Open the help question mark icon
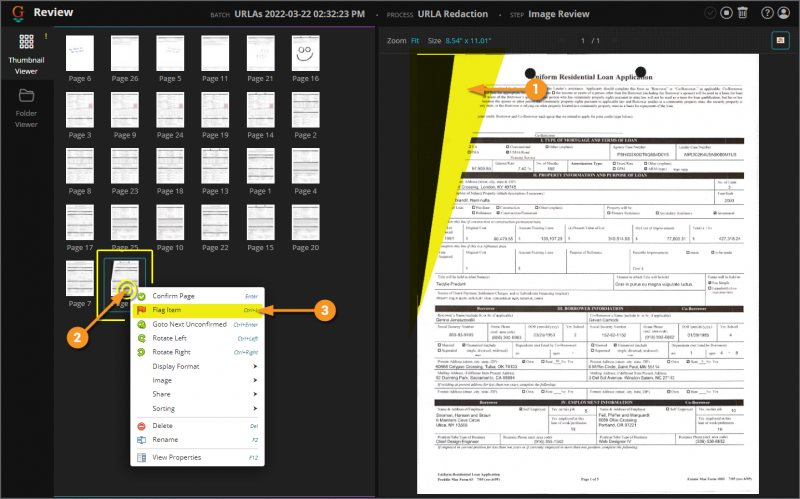This screenshot has height=499, width=800. point(767,13)
